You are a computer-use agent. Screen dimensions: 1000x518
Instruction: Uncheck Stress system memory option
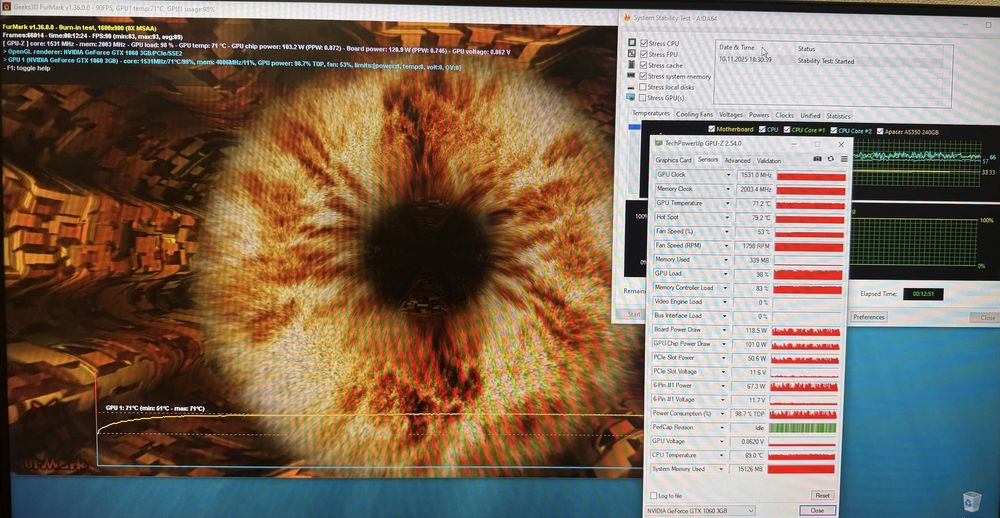coord(643,76)
